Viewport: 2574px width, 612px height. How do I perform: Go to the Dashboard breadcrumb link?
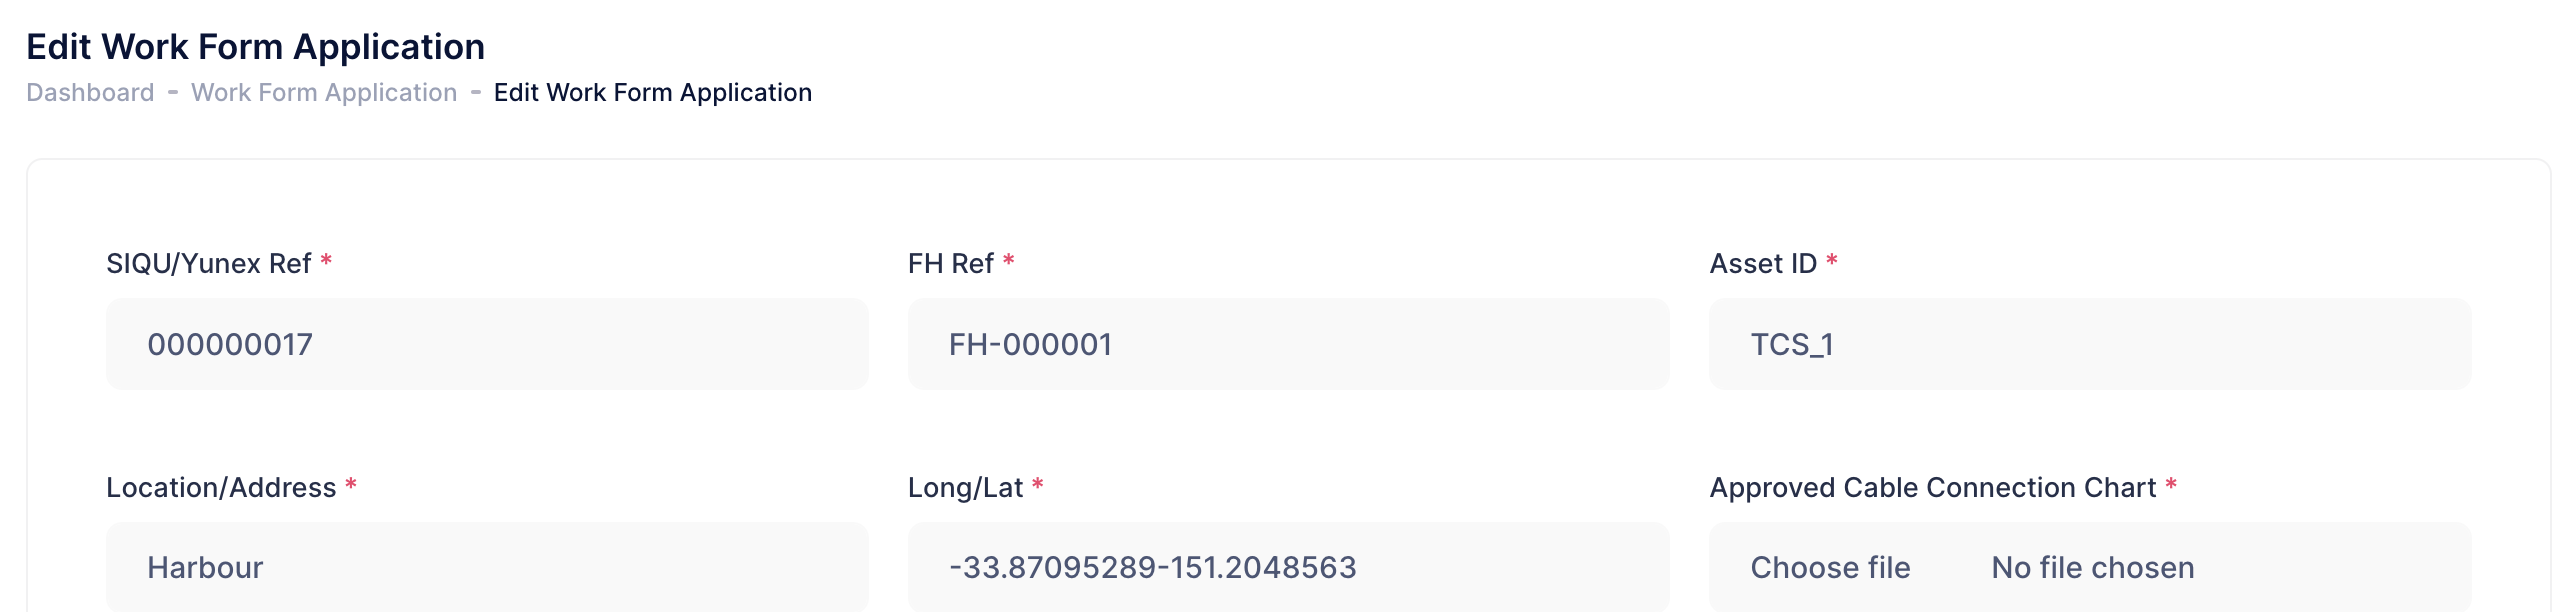point(90,93)
